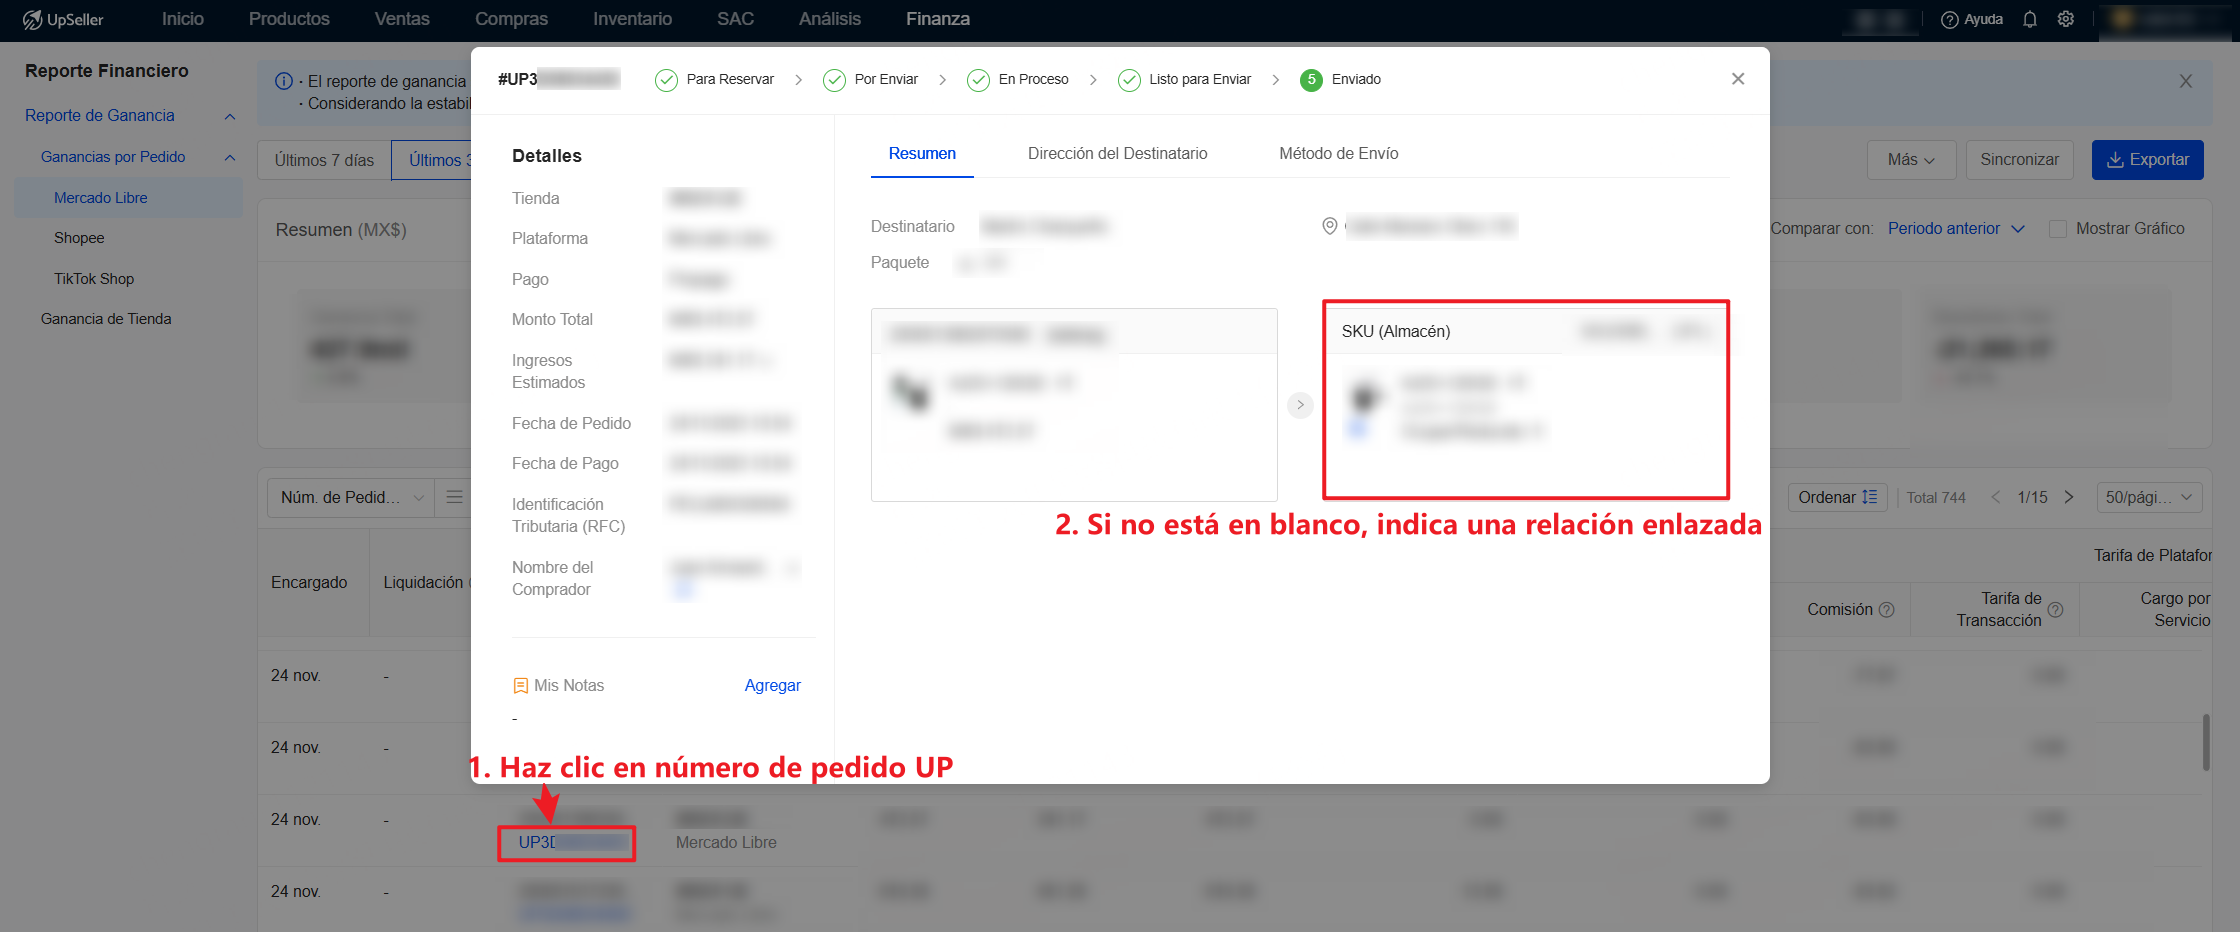Open the notifications bell icon
This screenshot has width=2240, height=932.
point(2030,19)
